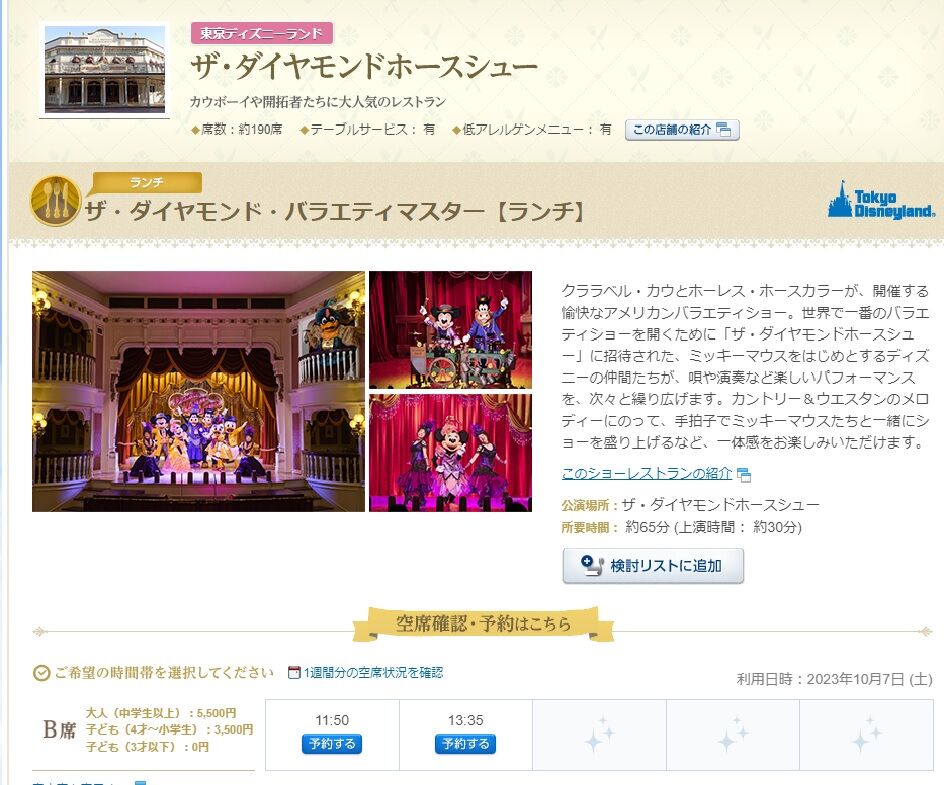Click the テーブルサービス：有 info text

[368, 129]
